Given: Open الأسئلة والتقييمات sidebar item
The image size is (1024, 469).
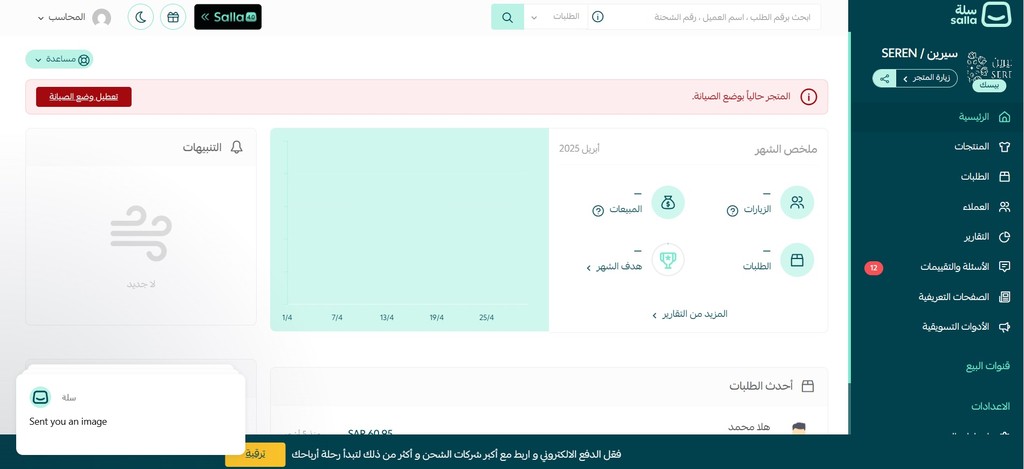Looking at the screenshot, I should pos(965,267).
